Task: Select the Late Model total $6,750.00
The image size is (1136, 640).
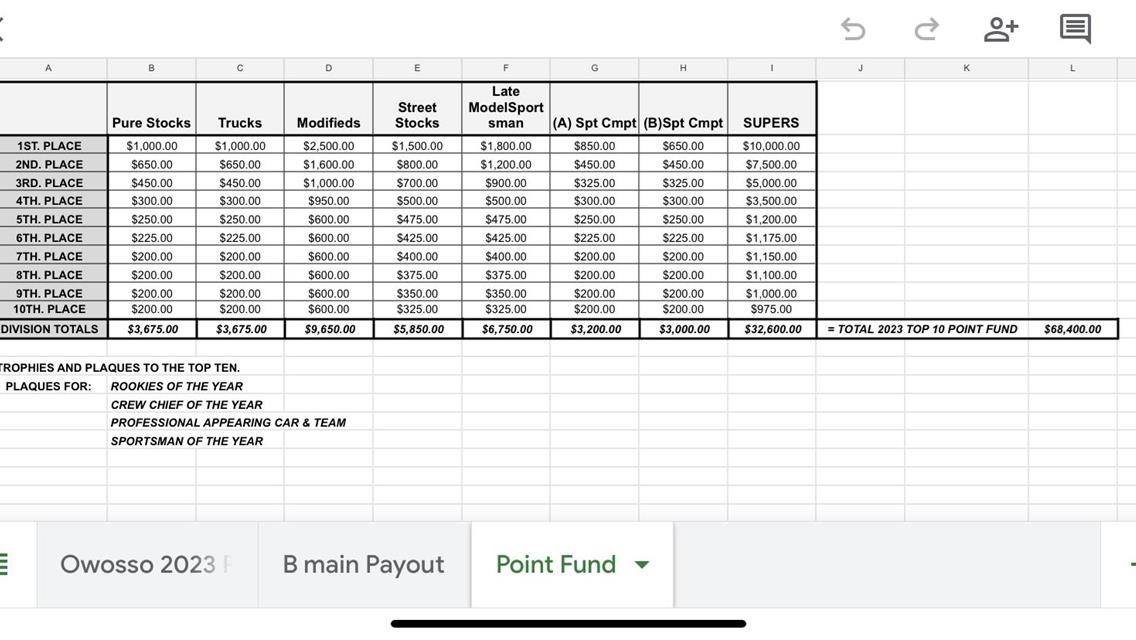Action: (506, 329)
